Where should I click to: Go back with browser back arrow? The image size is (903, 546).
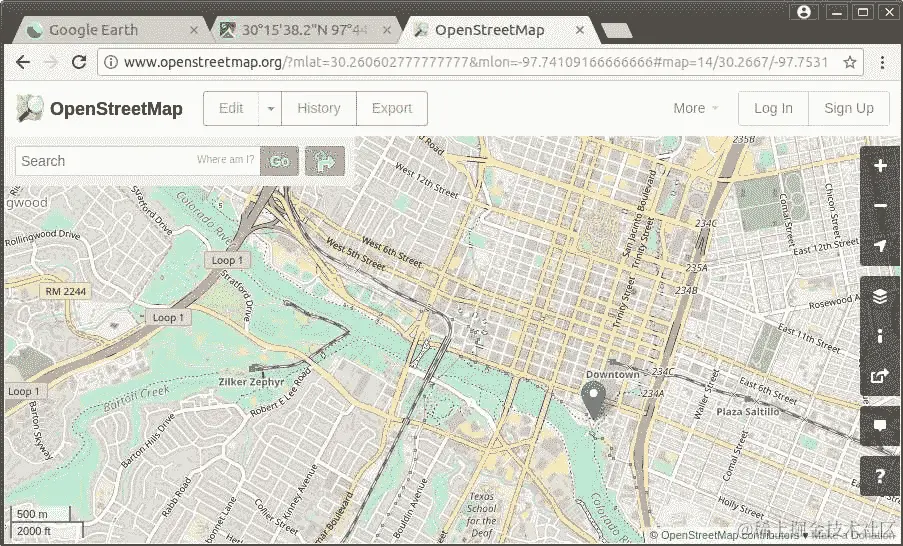pyautogui.click(x=23, y=62)
